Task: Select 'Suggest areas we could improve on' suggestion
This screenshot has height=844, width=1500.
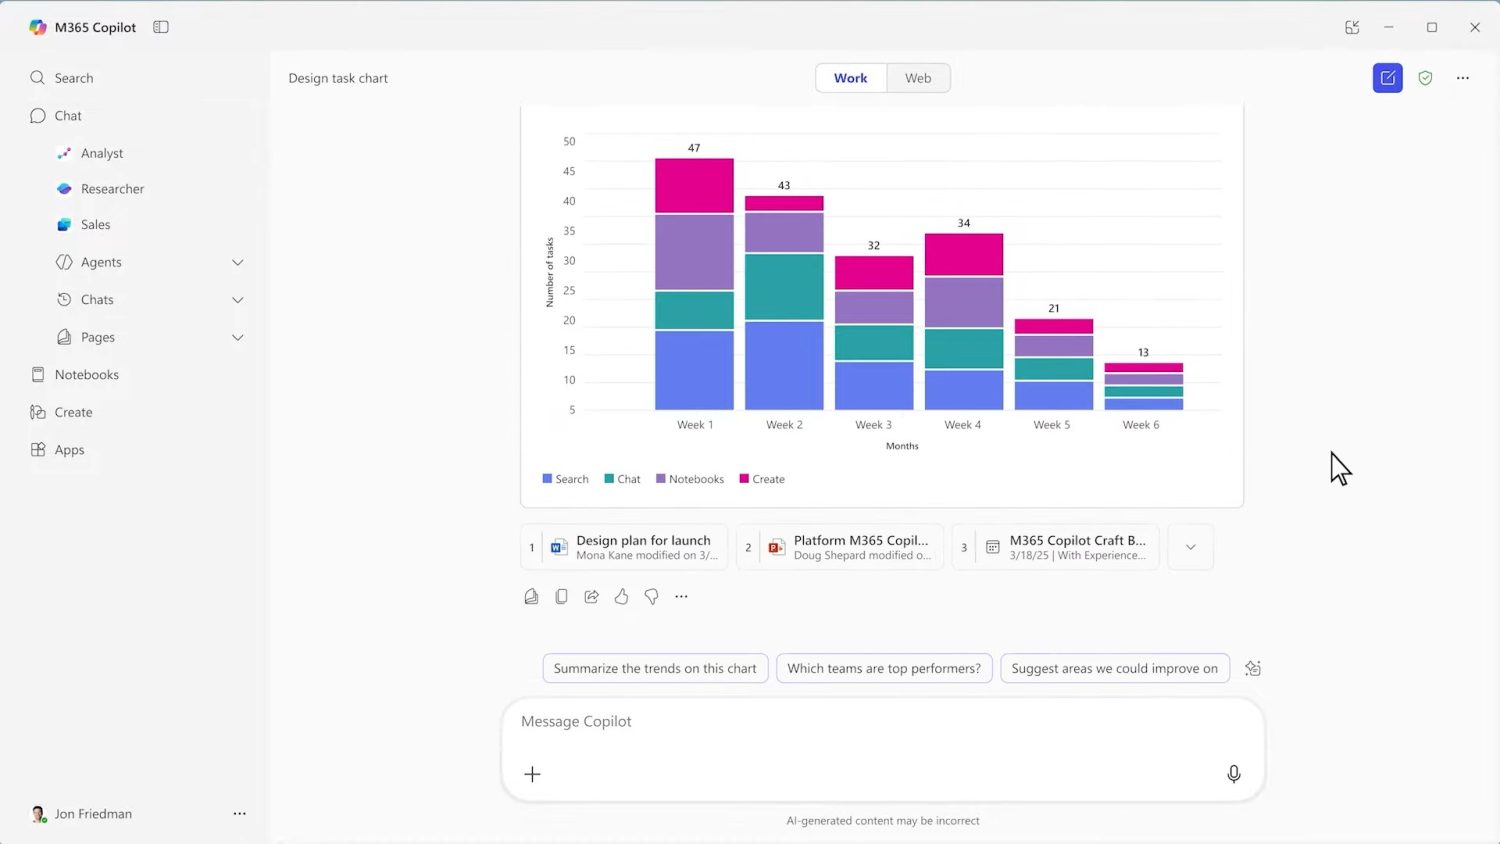Action: [x=1115, y=668]
